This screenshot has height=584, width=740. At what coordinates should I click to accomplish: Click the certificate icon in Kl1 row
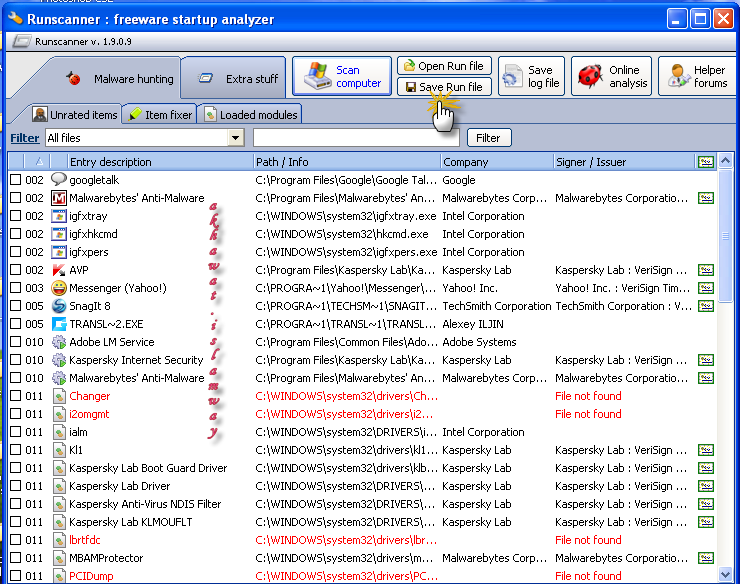pyautogui.click(x=706, y=450)
